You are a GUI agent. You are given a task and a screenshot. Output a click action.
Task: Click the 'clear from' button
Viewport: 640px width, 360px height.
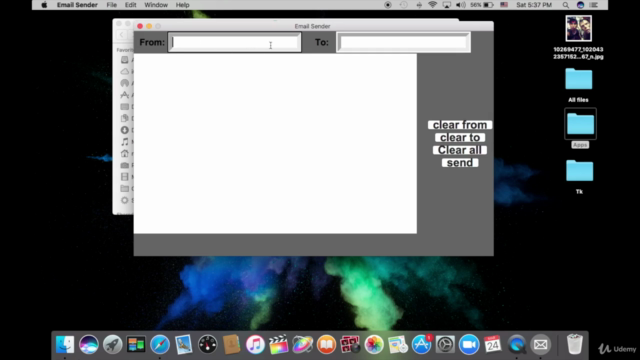click(460, 125)
